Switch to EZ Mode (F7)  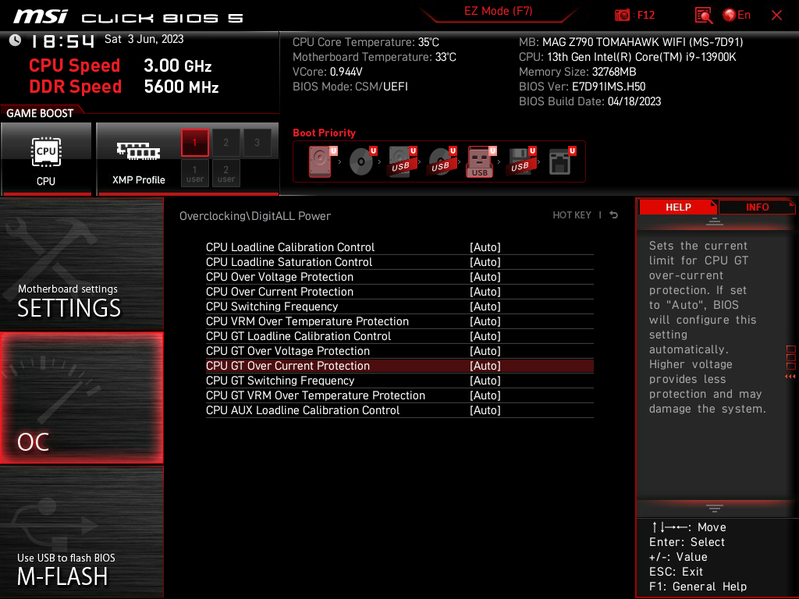tap(498, 11)
